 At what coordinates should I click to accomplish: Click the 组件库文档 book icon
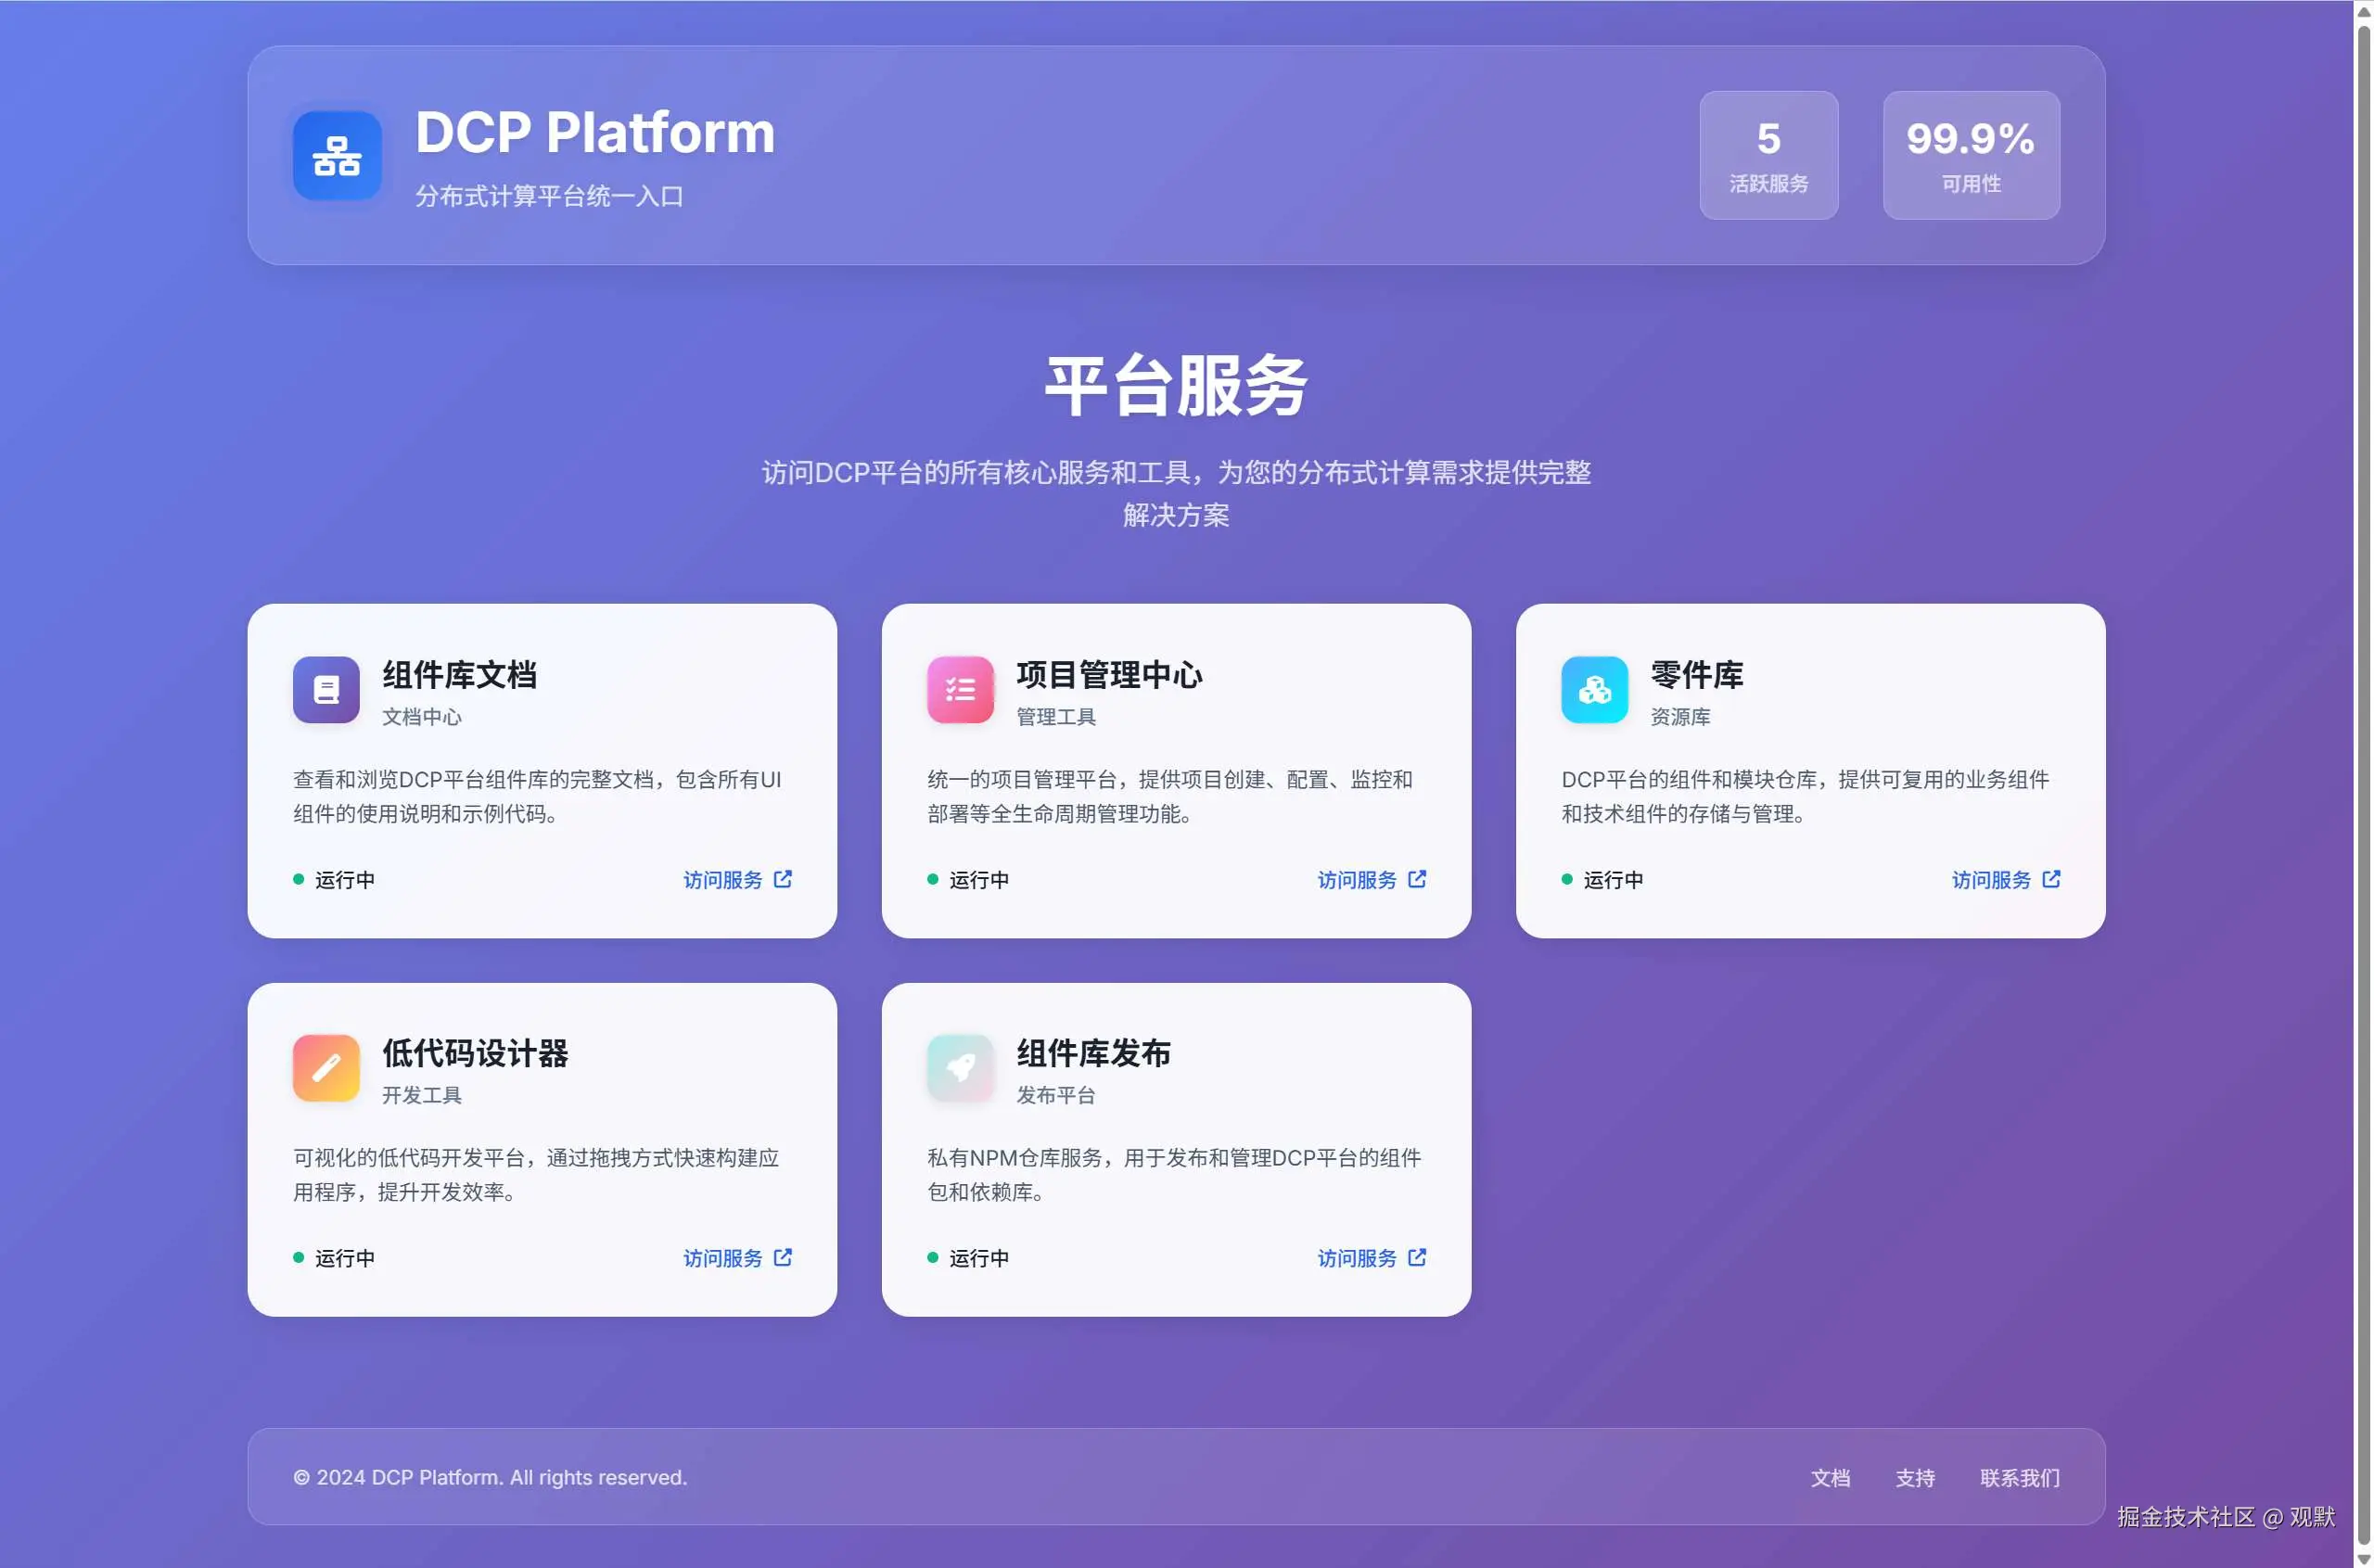326,689
